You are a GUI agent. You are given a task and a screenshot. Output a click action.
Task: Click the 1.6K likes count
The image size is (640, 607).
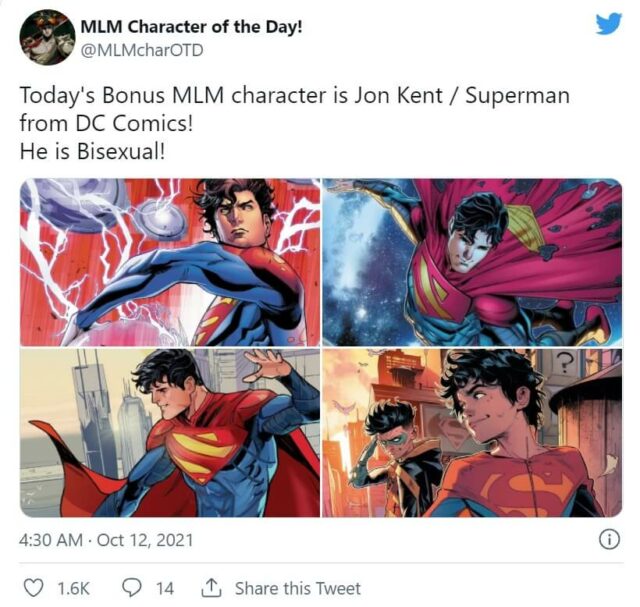click(x=72, y=588)
